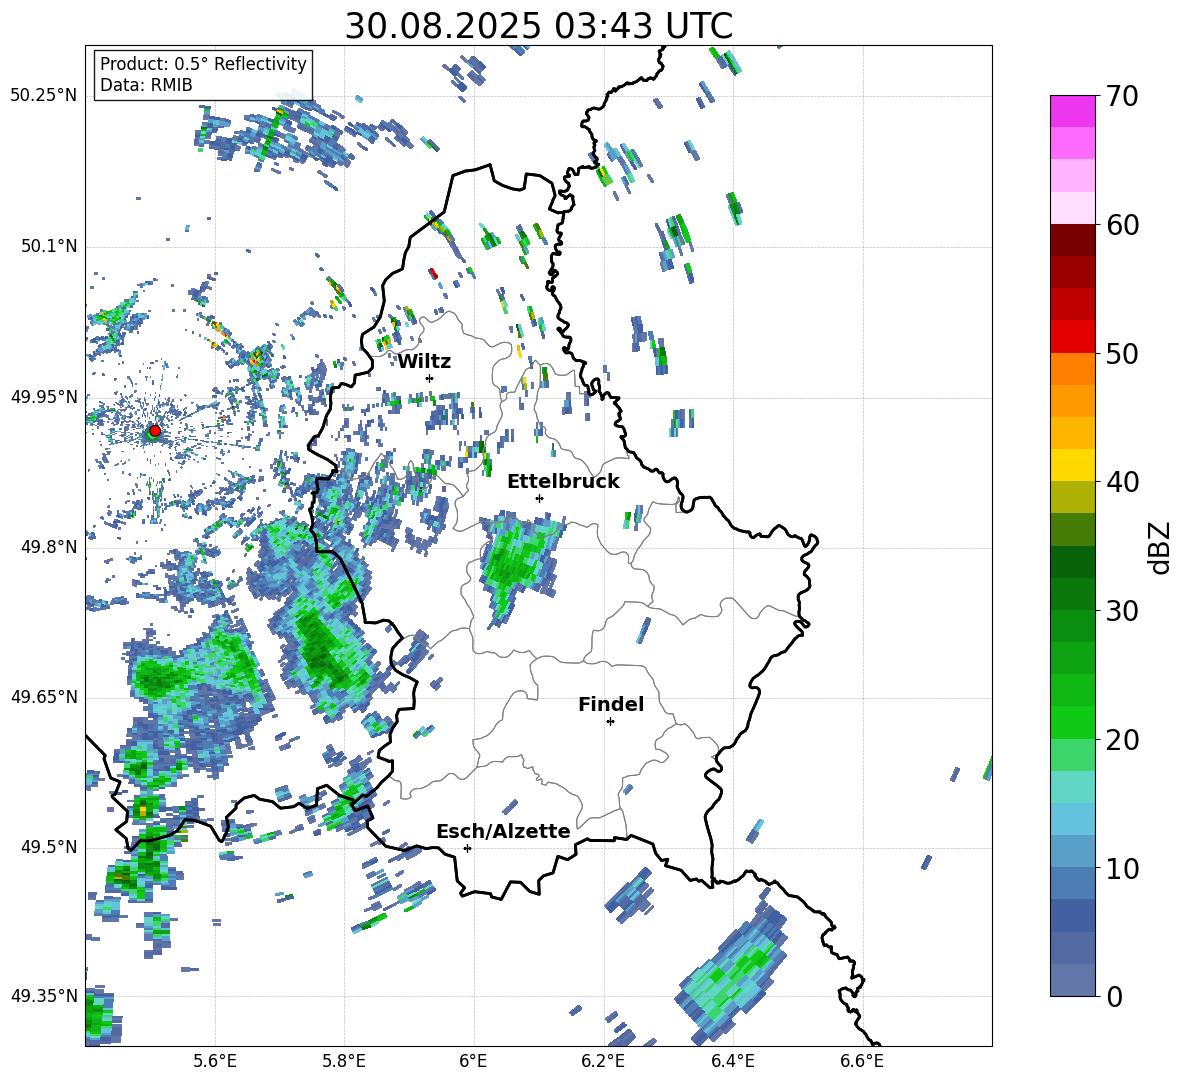Click the magenta top colorbar segment
Viewport: 1184px width, 1081px height.
coord(1072,111)
